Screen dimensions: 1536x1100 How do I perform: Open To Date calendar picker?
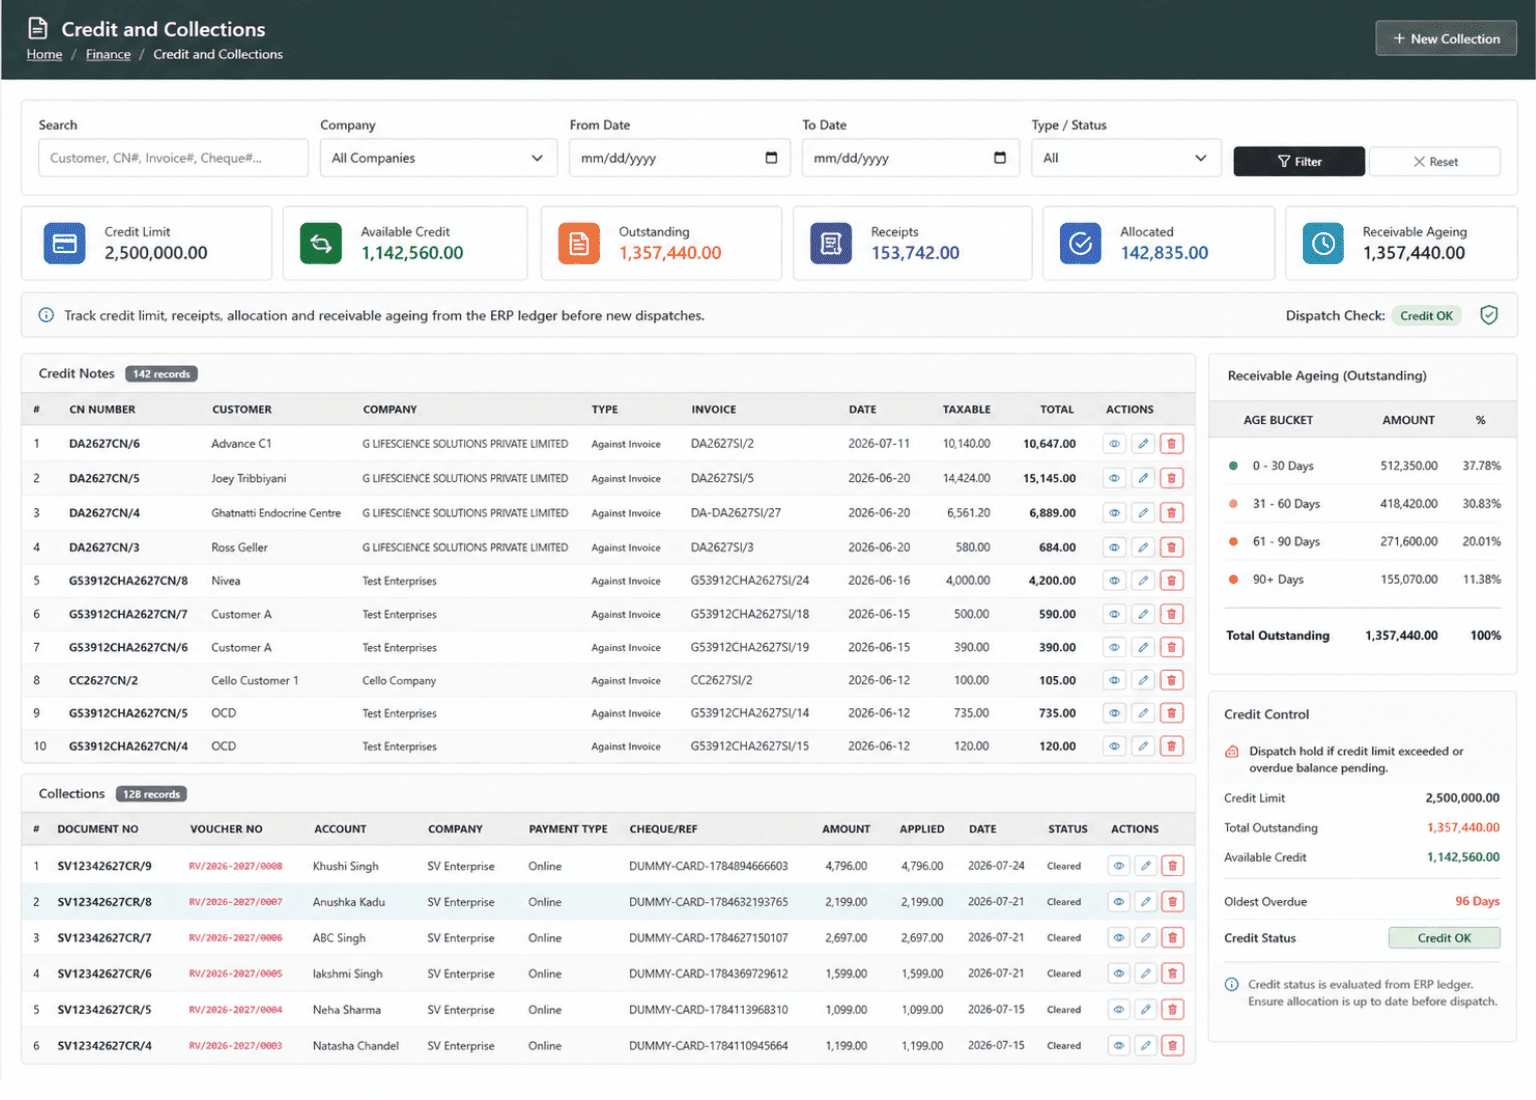pos(1000,158)
